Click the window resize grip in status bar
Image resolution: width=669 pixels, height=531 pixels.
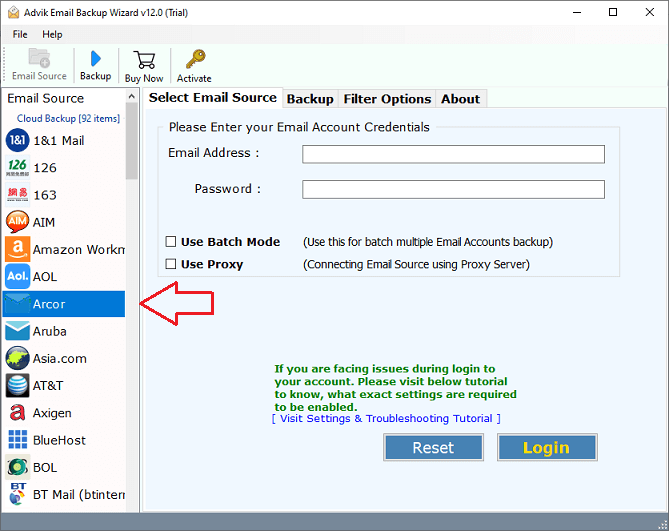663,525
